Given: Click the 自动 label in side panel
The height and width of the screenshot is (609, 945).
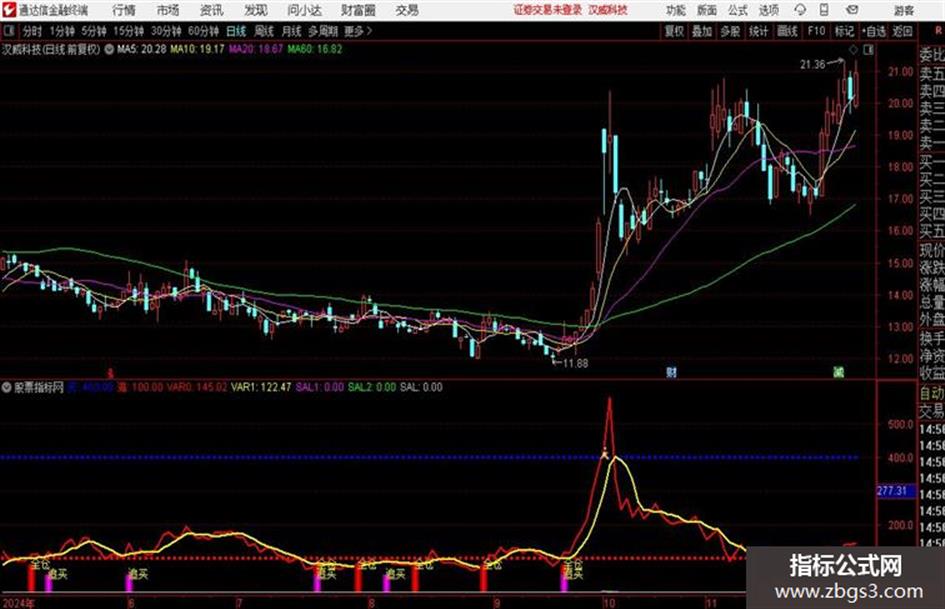Looking at the screenshot, I should tap(932, 393).
